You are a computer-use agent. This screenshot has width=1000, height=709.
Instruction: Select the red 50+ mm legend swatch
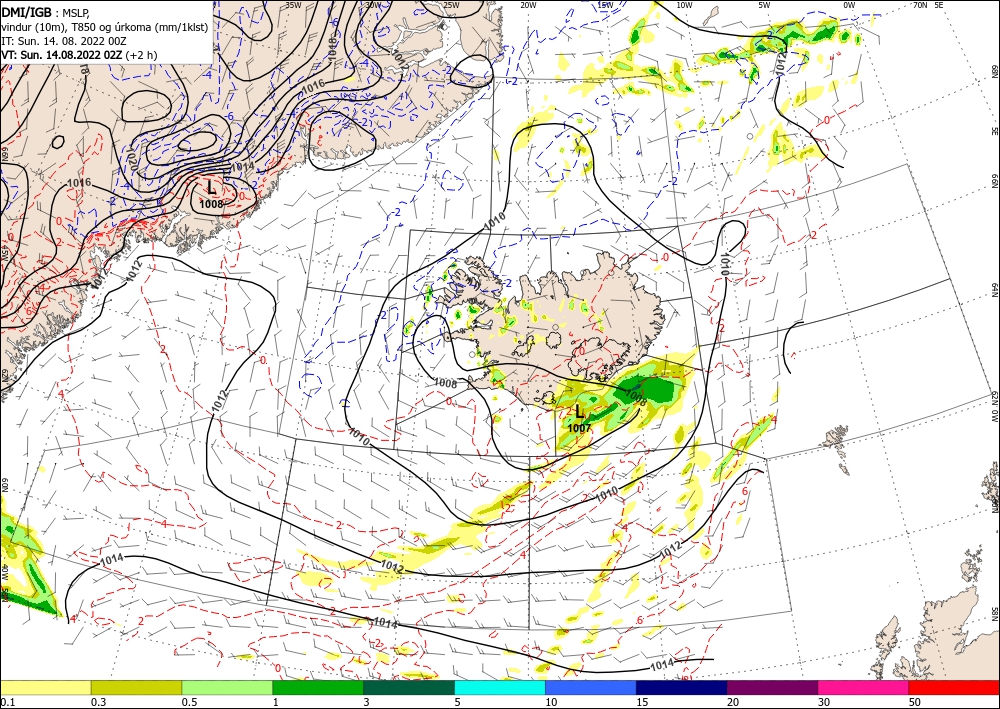(x=954, y=687)
